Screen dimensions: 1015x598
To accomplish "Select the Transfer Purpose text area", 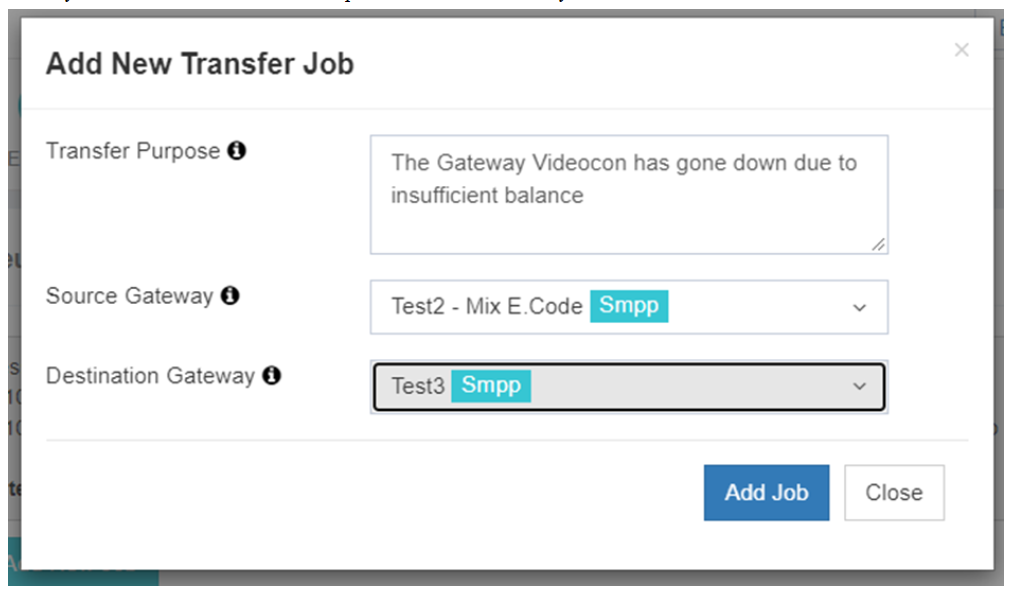I will click(628, 193).
